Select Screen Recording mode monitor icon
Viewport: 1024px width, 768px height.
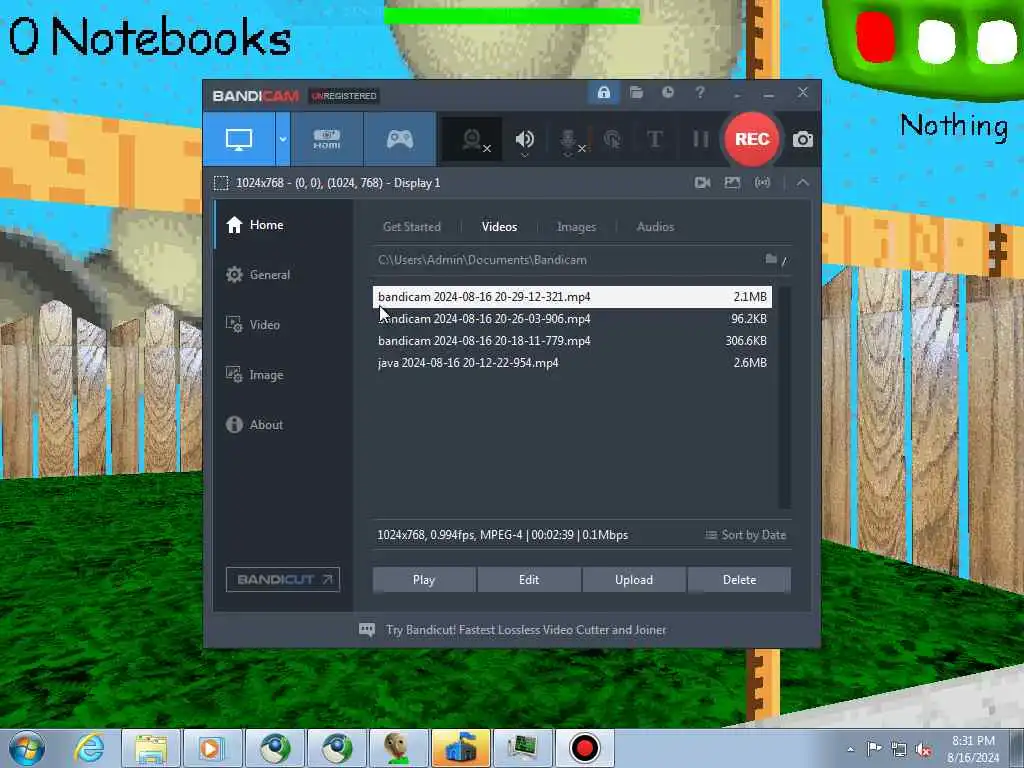point(239,139)
